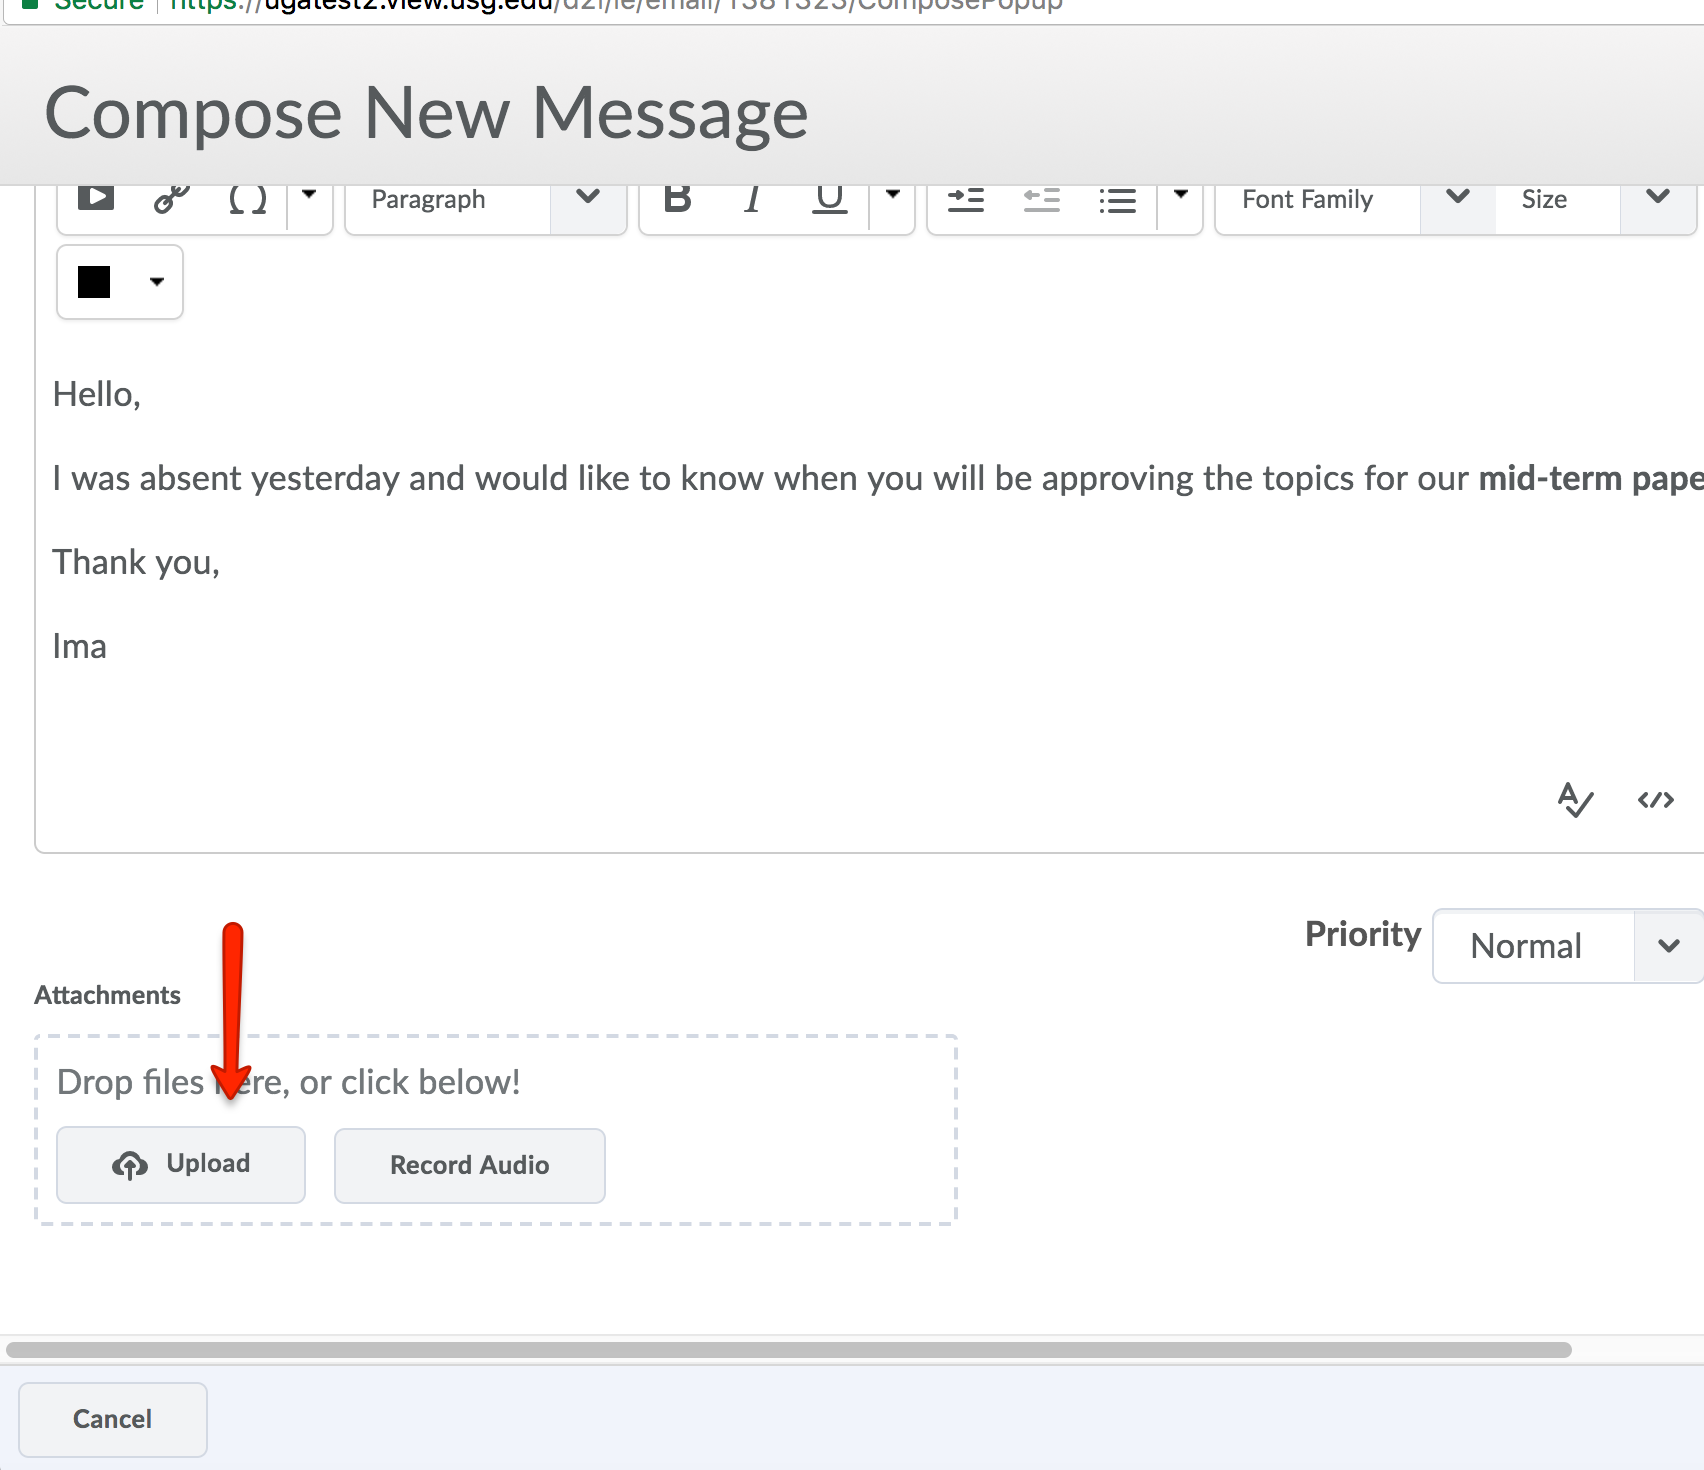
Task: Expand the Font Family dropdown
Action: tap(1355, 199)
